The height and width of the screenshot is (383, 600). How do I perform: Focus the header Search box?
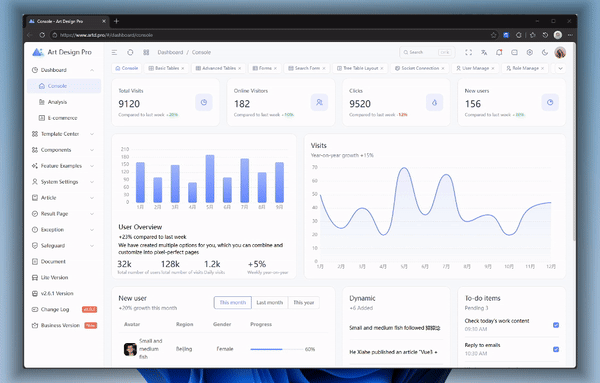[x=427, y=52]
